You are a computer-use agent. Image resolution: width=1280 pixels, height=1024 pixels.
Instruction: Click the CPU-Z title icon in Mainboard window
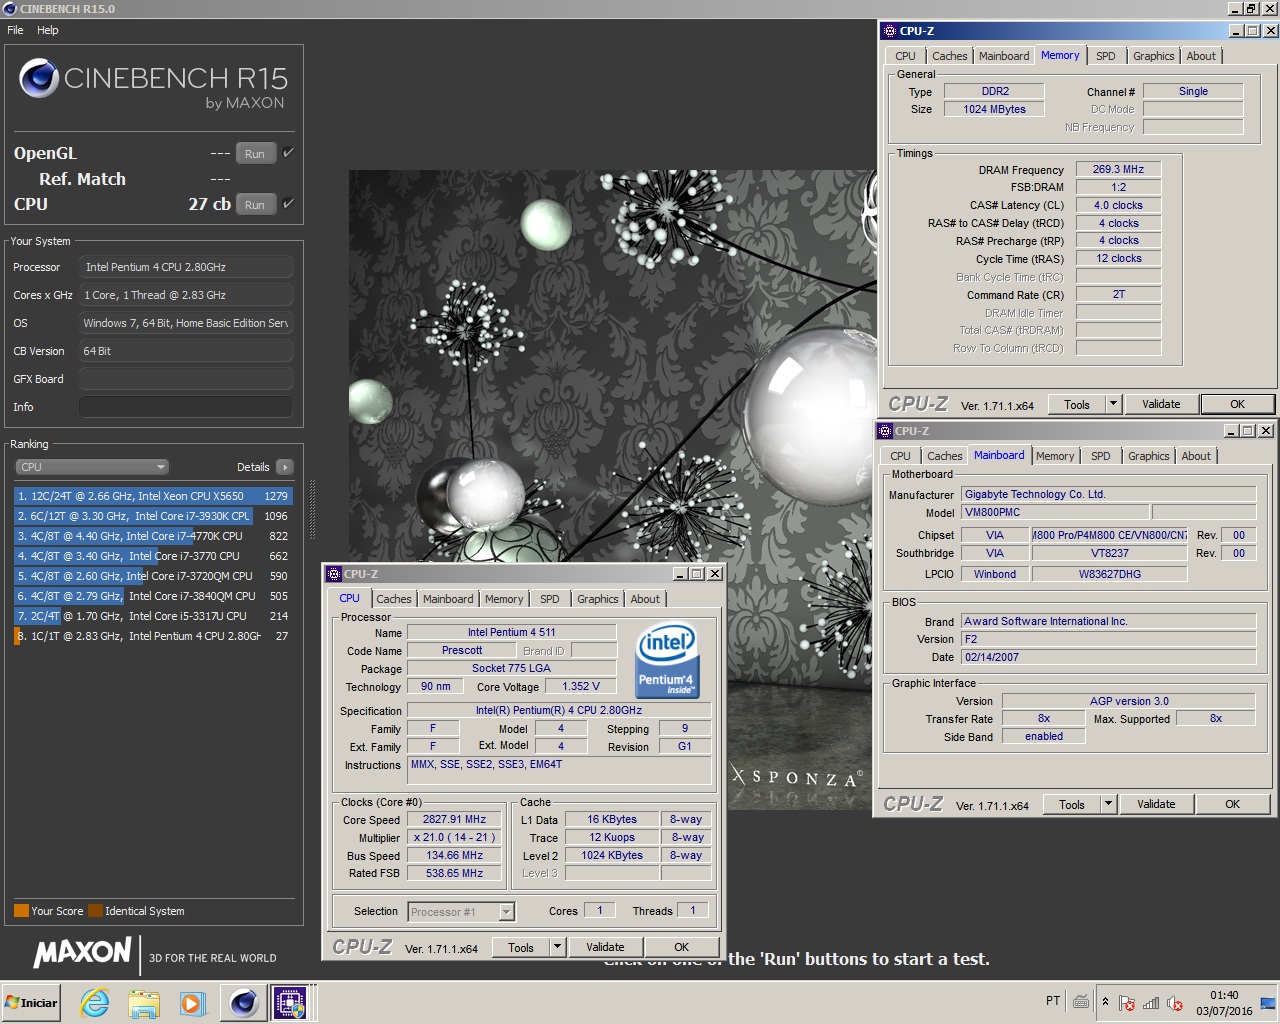pyautogui.click(x=885, y=431)
